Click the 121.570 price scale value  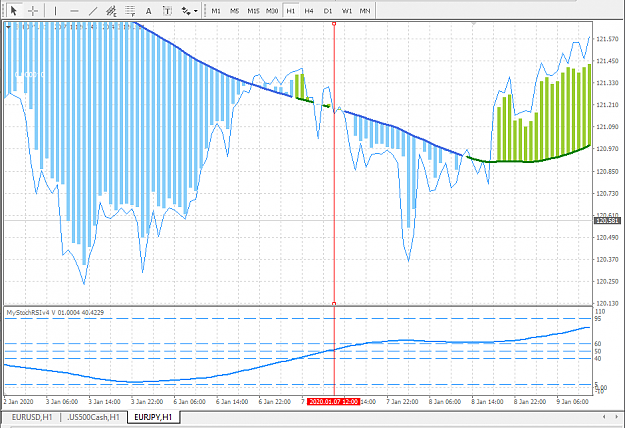pos(607,39)
